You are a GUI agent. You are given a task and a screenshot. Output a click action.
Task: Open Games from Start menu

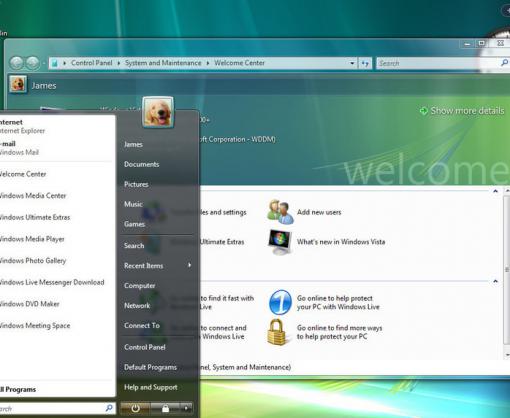coord(134,224)
